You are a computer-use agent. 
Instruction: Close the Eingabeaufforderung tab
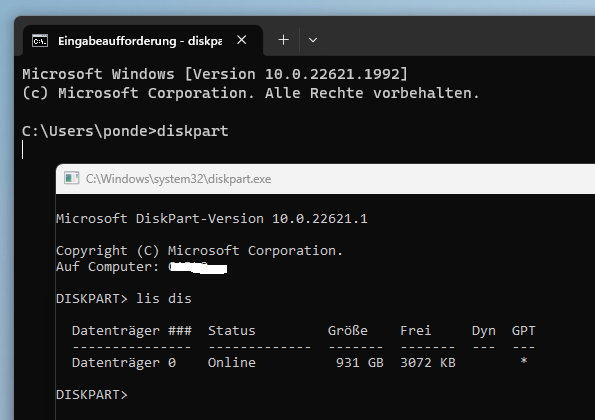[x=242, y=40]
